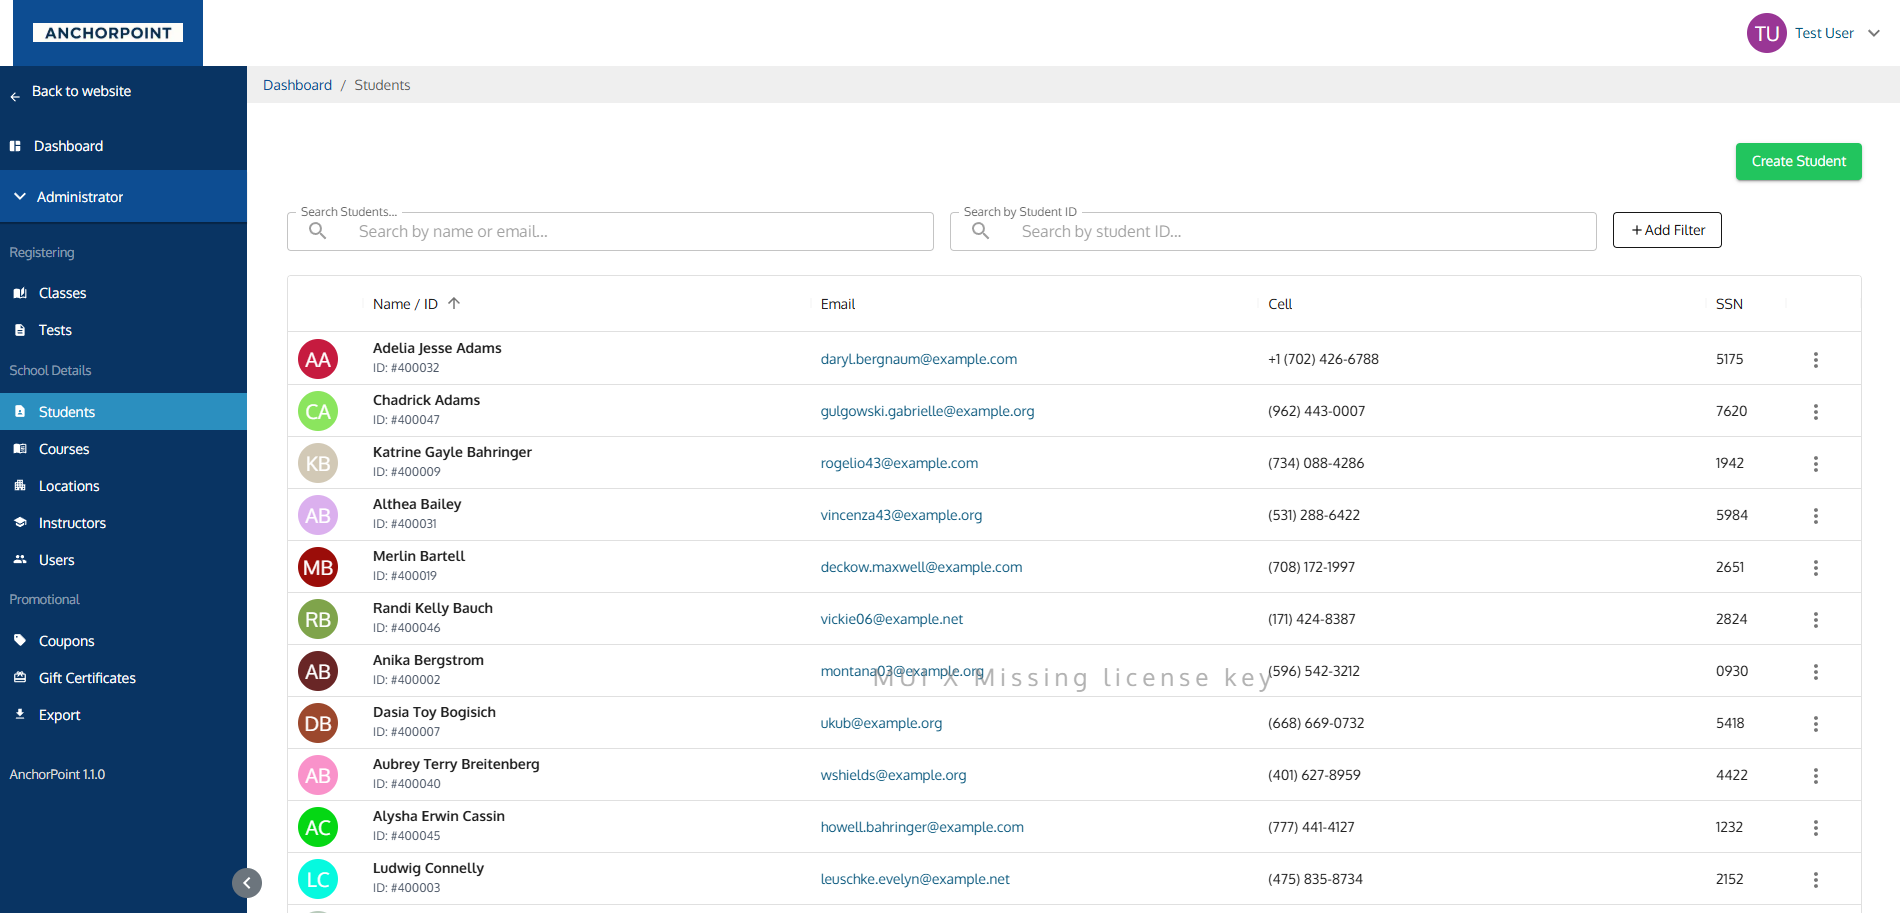Open the Test User account dropdown

pos(1873,33)
